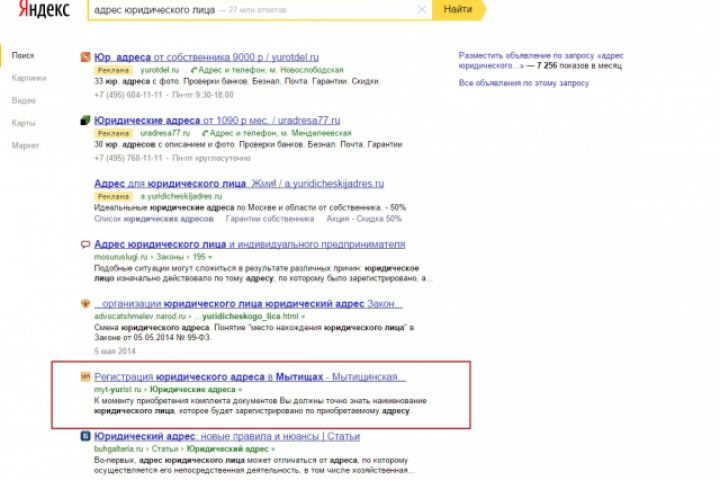
Task: Click the Реклама label under yurotdel result
Action: pos(113,70)
